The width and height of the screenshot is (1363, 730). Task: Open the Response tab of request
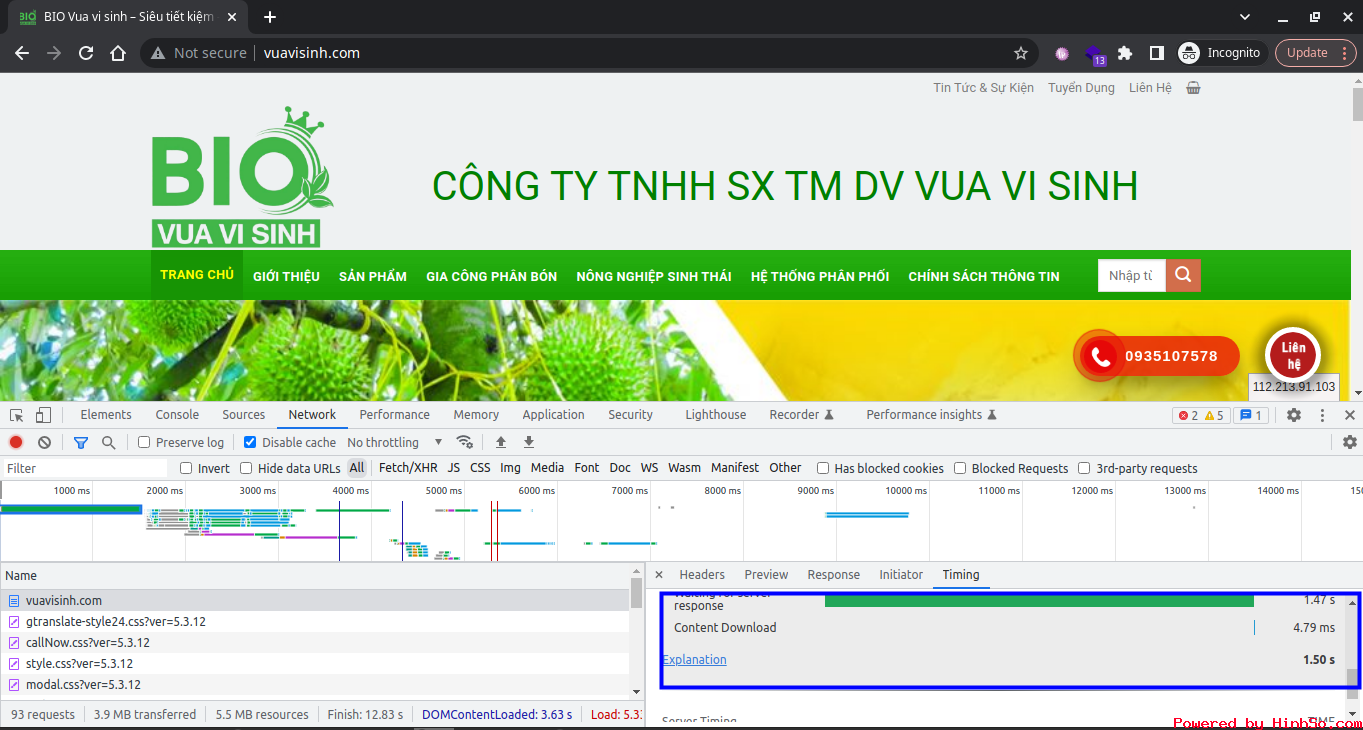click(834, 575)
